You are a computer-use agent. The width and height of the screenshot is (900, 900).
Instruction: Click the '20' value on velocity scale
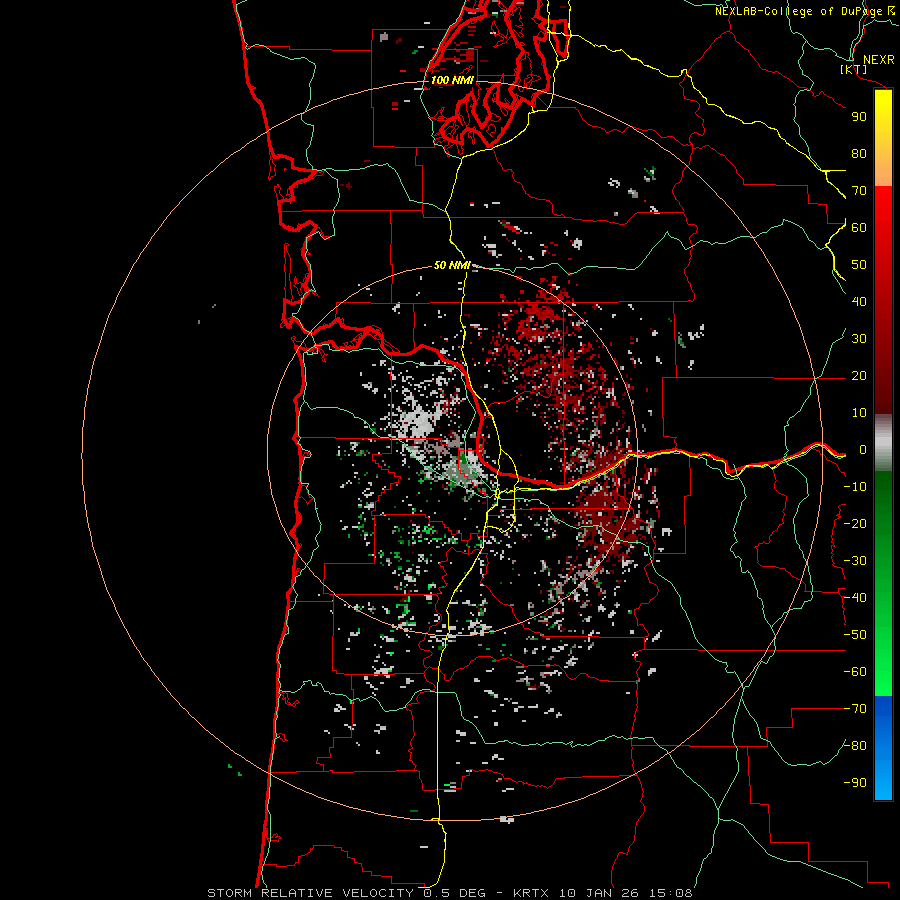tap(859, 376)
